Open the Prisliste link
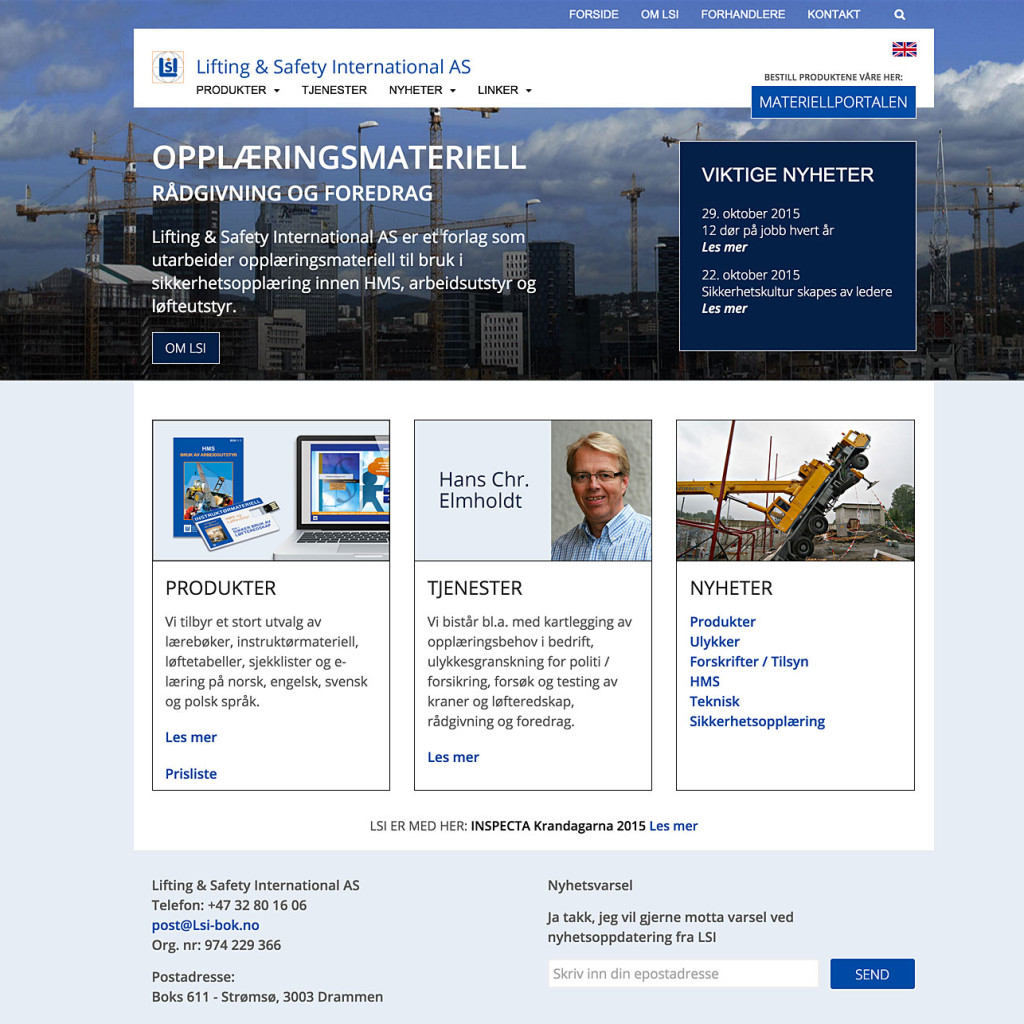 pos(191,774)
